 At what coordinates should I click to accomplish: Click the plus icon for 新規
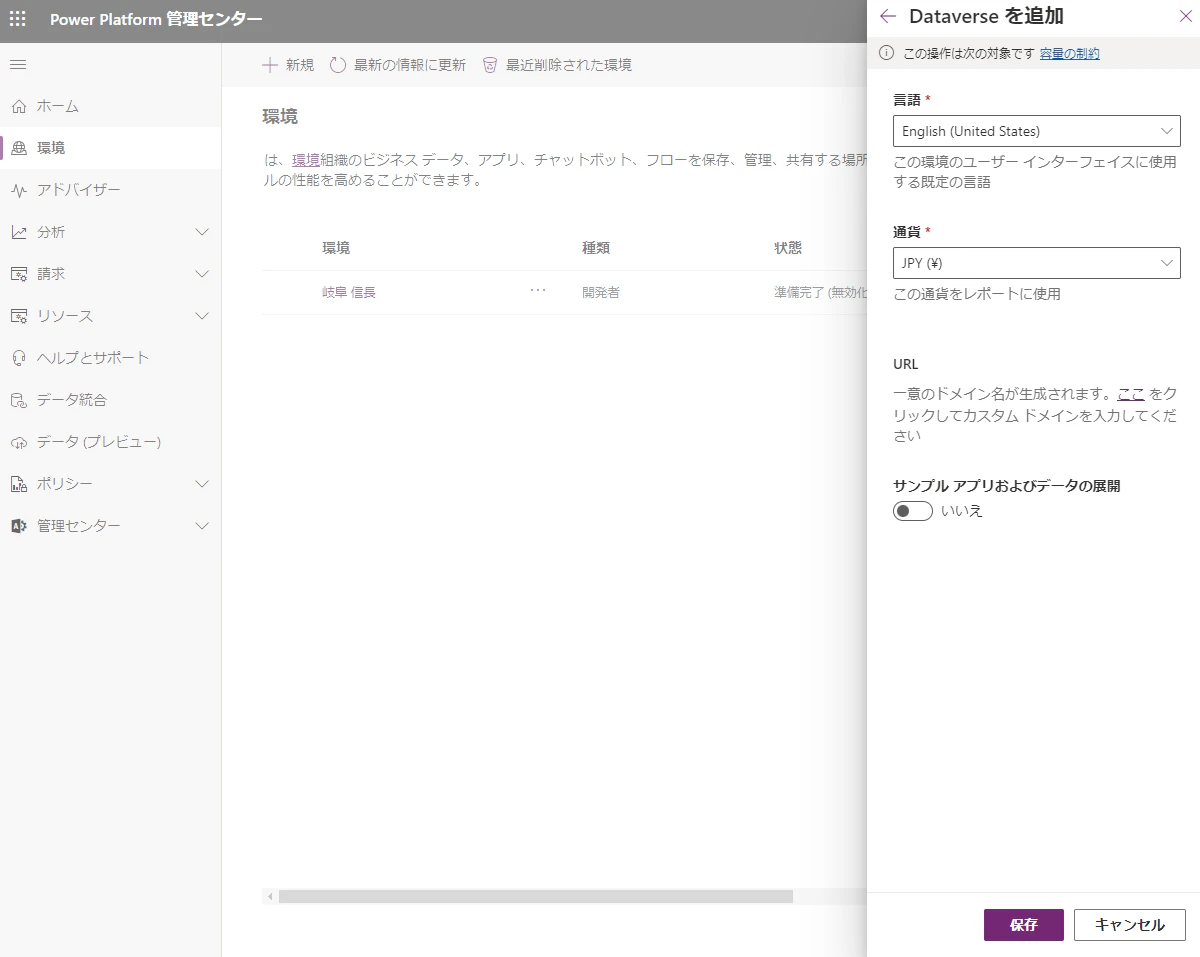point(269,65)
